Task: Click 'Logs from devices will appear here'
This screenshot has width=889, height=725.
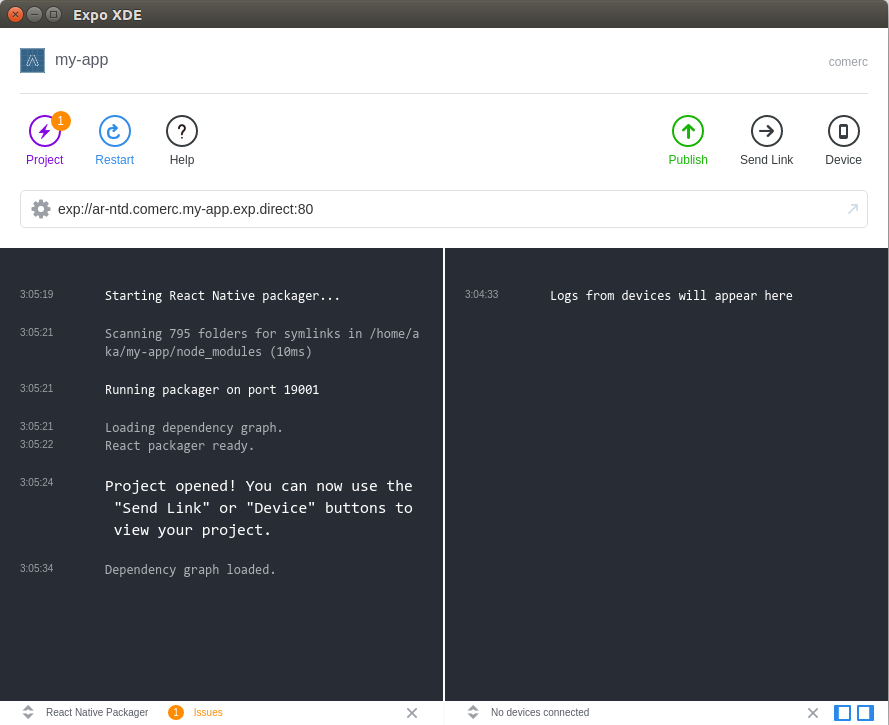Action: (x=671, y=296)
